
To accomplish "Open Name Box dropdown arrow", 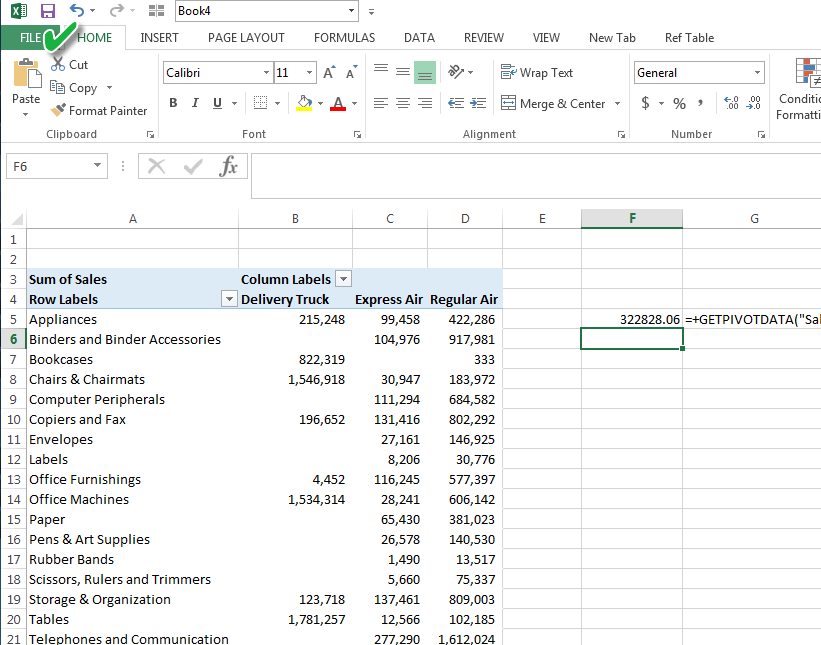I will (x=97, y=166).
